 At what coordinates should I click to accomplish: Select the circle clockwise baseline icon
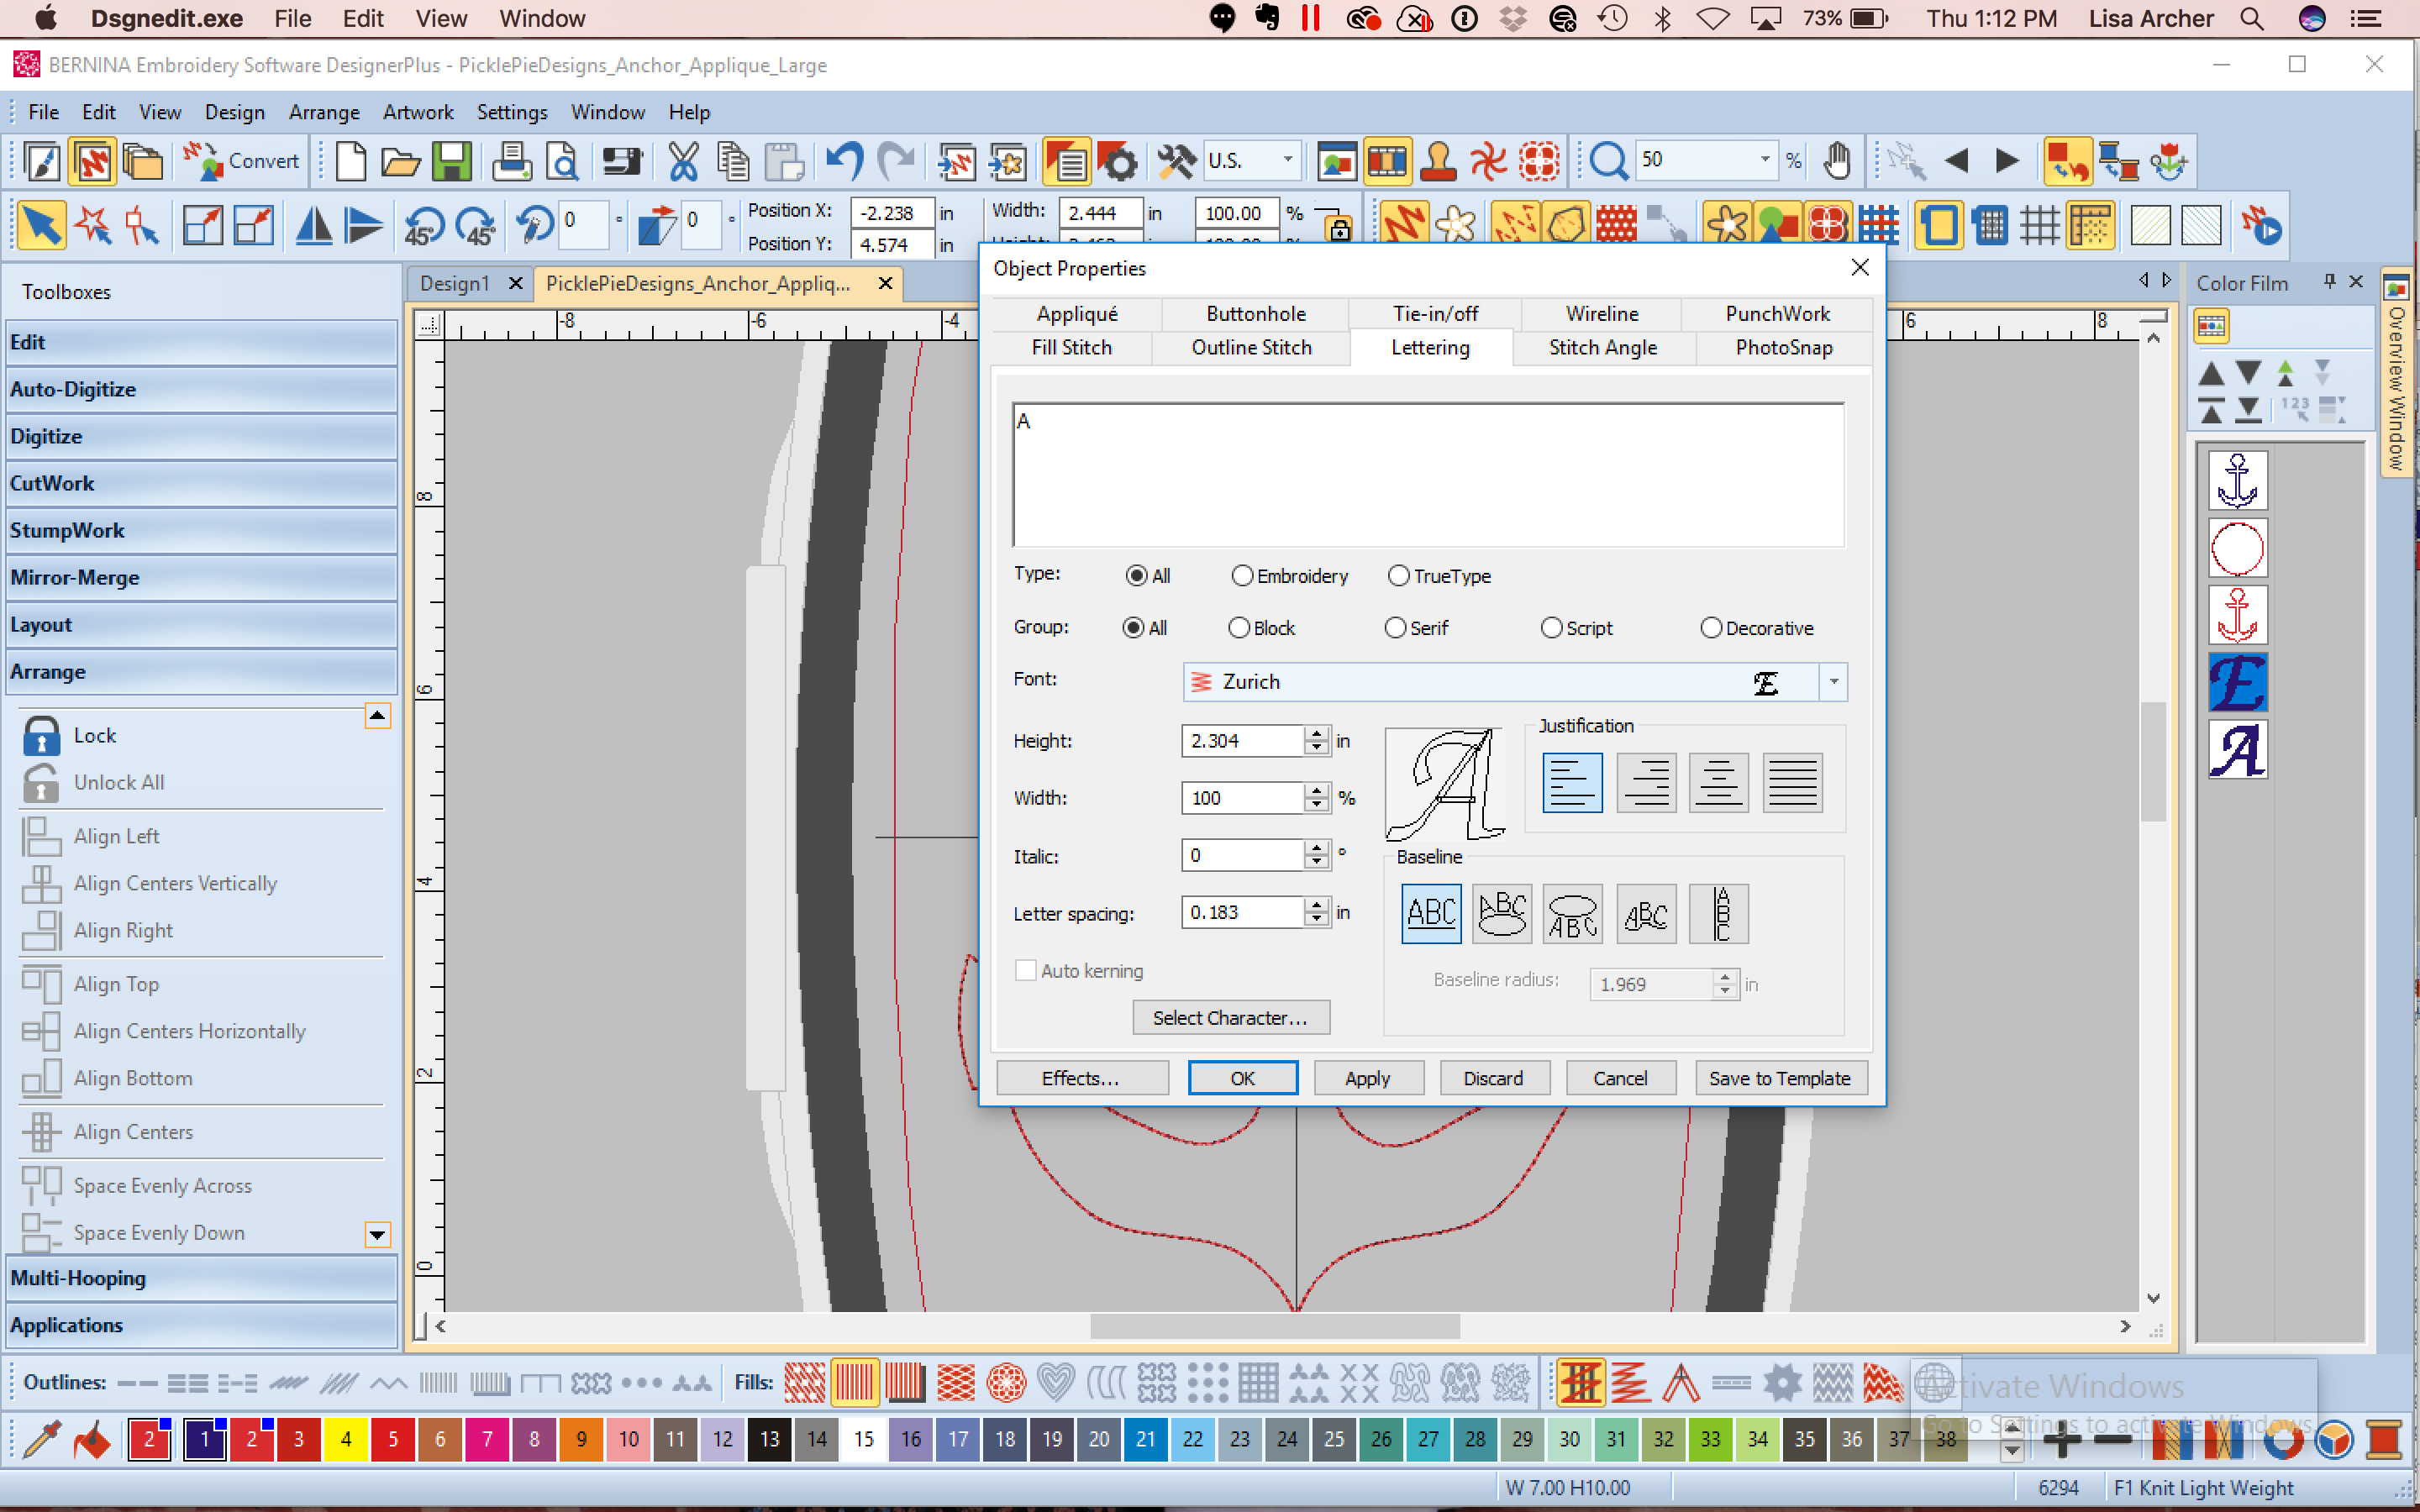click(x=1502, y=913)
